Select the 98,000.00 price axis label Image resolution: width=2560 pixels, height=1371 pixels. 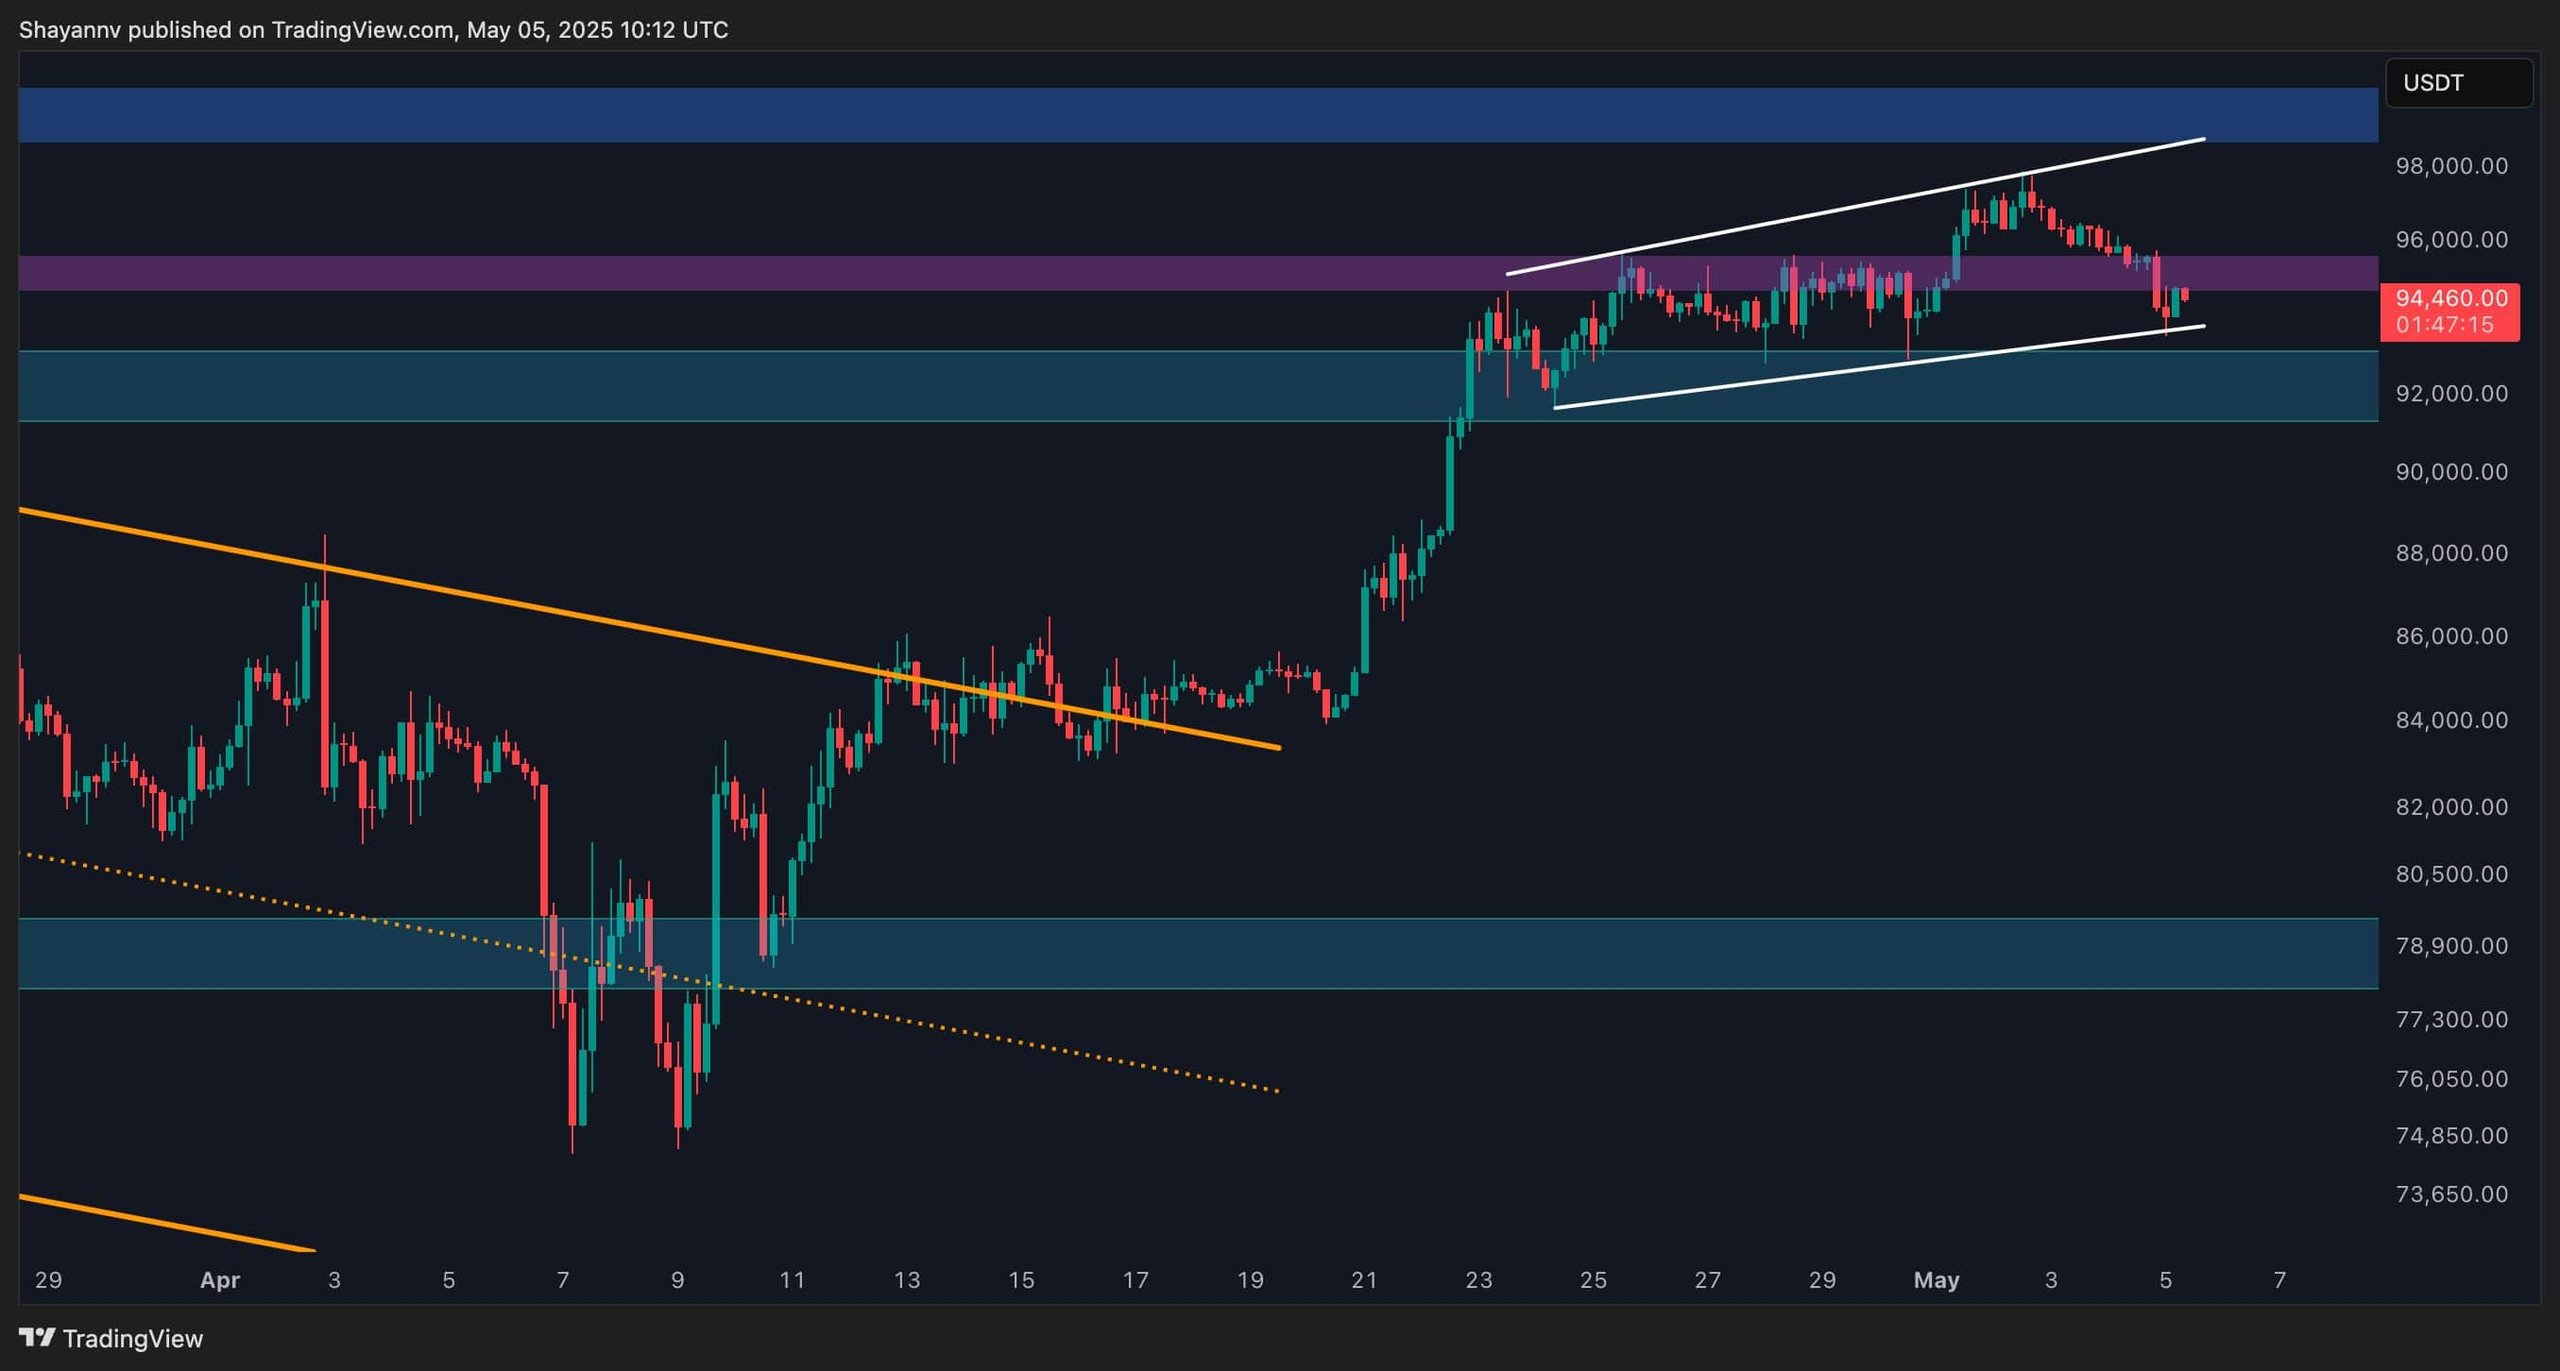point(2451,166)
